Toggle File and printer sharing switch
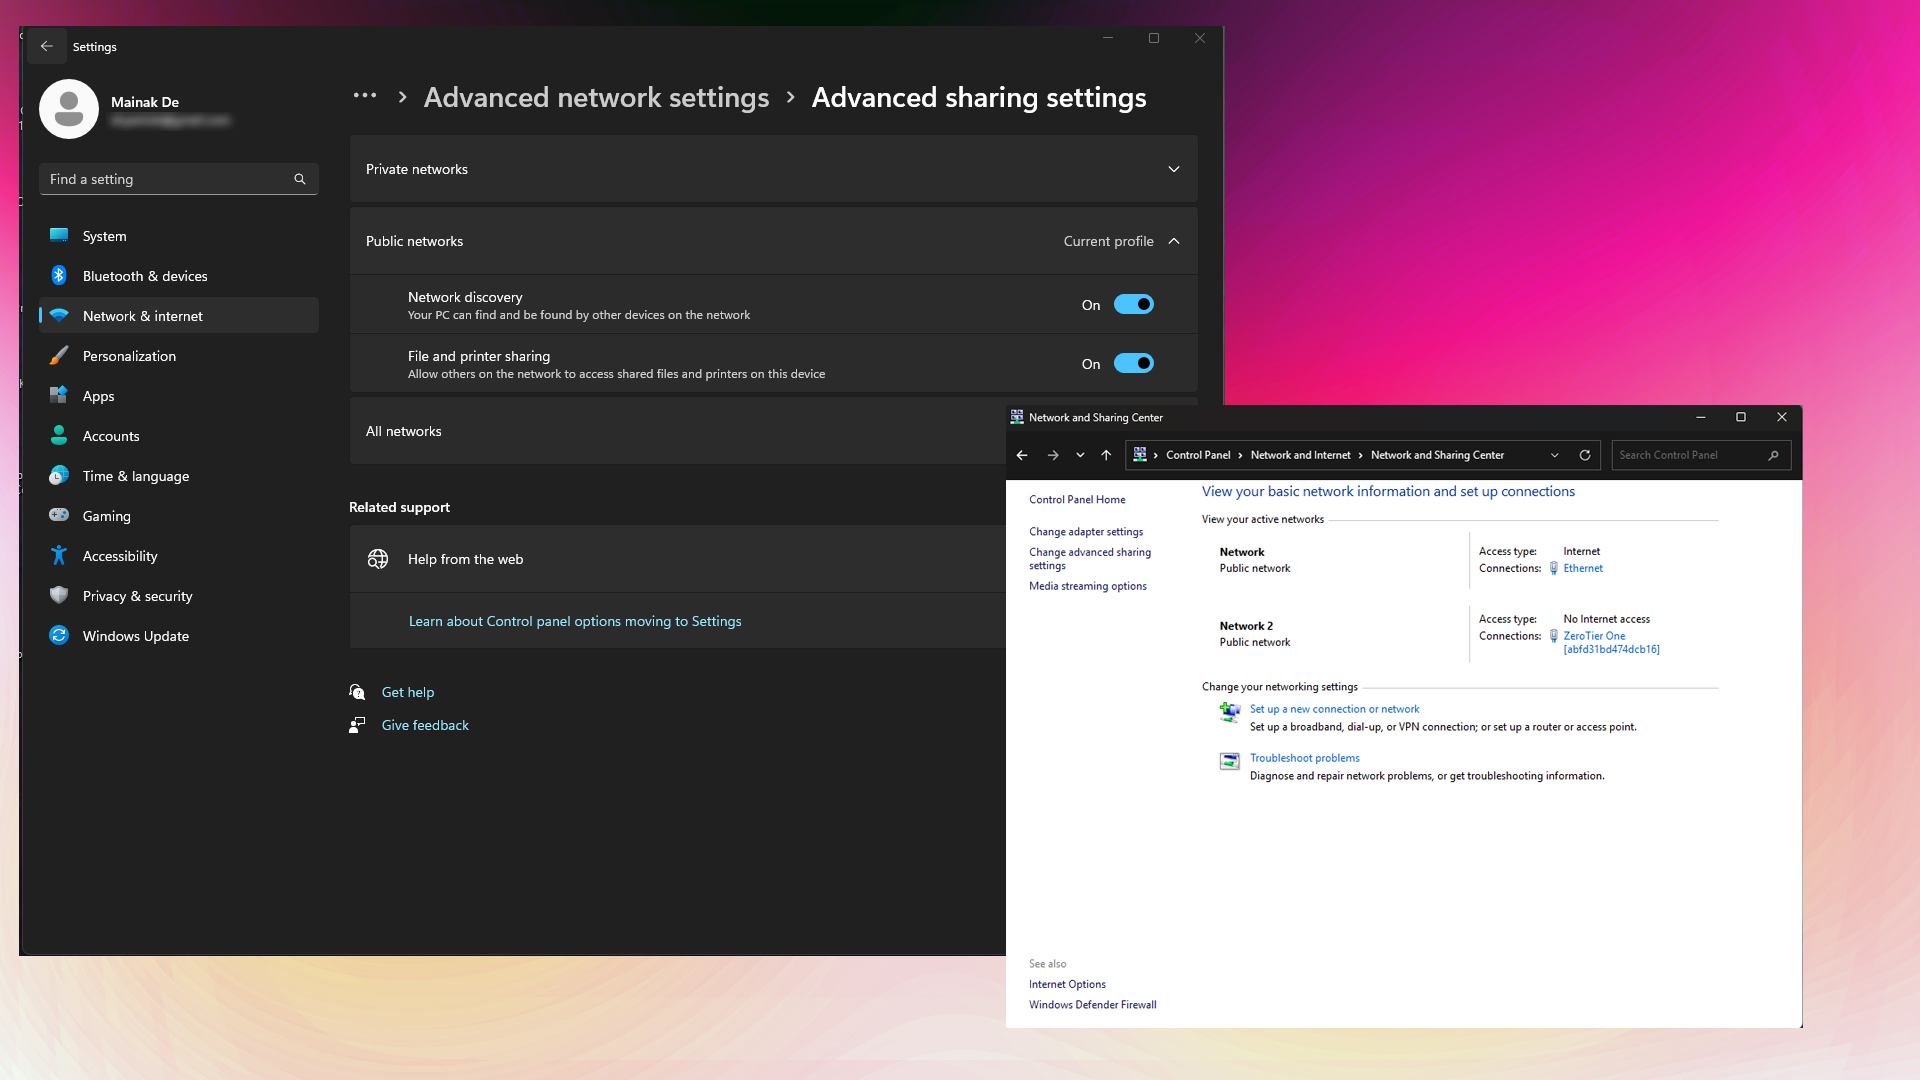This screenshot has width=1920, height=1080. (1134, 364)
